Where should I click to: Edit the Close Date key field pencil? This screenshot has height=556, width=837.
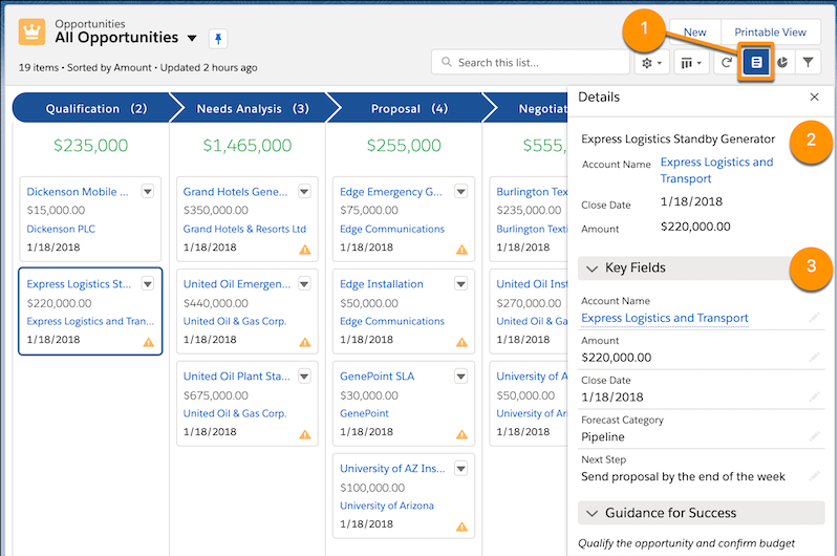[x=814, y=396]
